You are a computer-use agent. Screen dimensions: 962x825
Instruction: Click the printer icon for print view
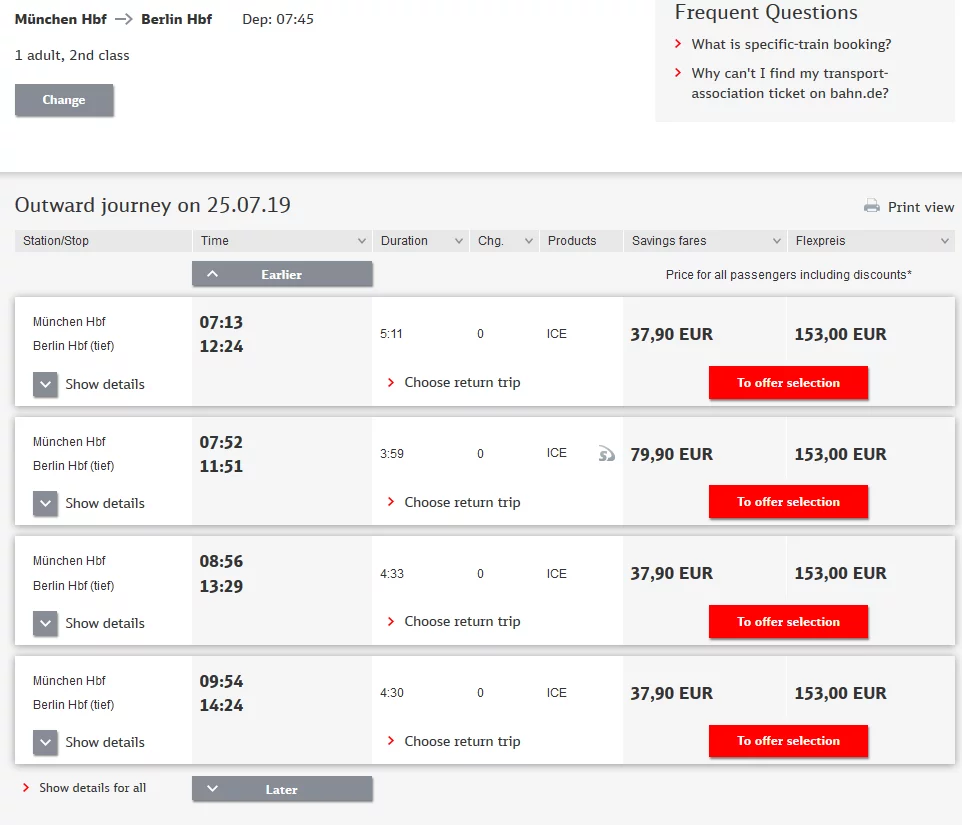tap(871, 207)
